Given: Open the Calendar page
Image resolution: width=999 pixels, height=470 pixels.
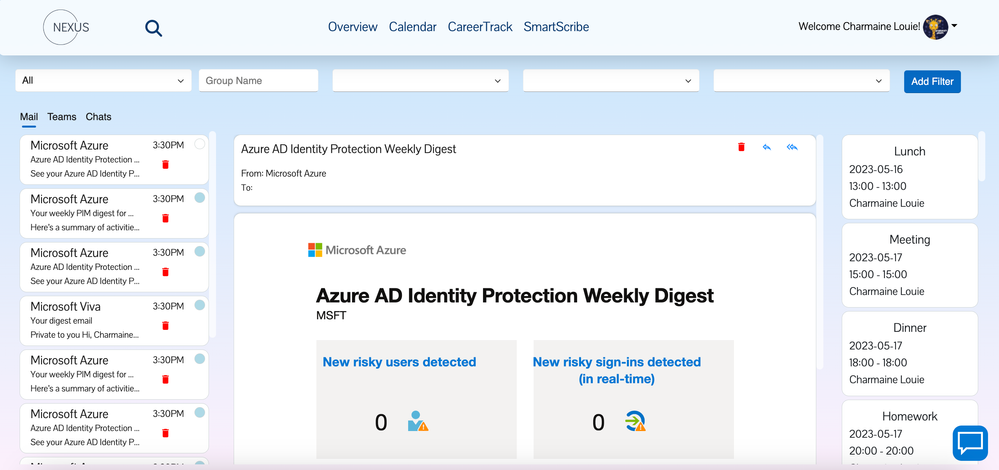Looking at the screenshot, I should click(413, 27).
